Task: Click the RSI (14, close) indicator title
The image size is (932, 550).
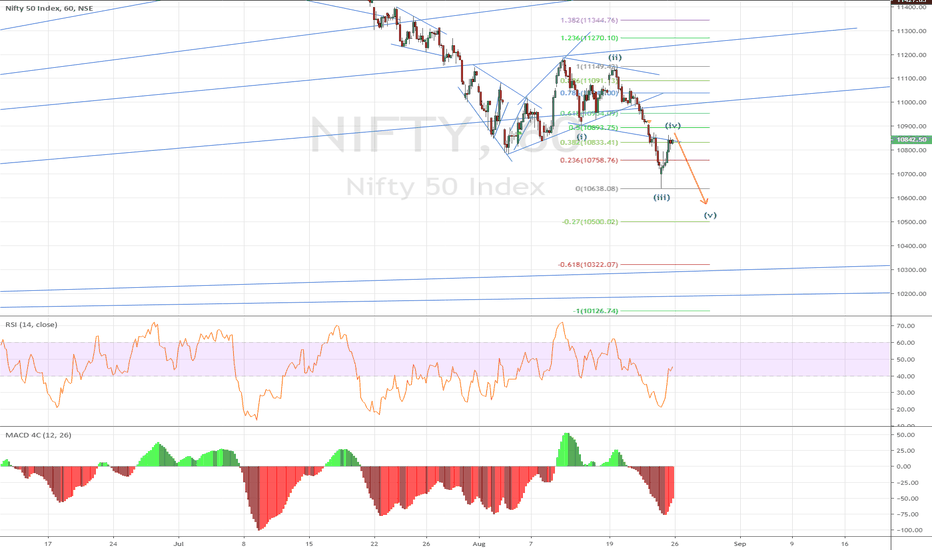Action: point(32,325)
